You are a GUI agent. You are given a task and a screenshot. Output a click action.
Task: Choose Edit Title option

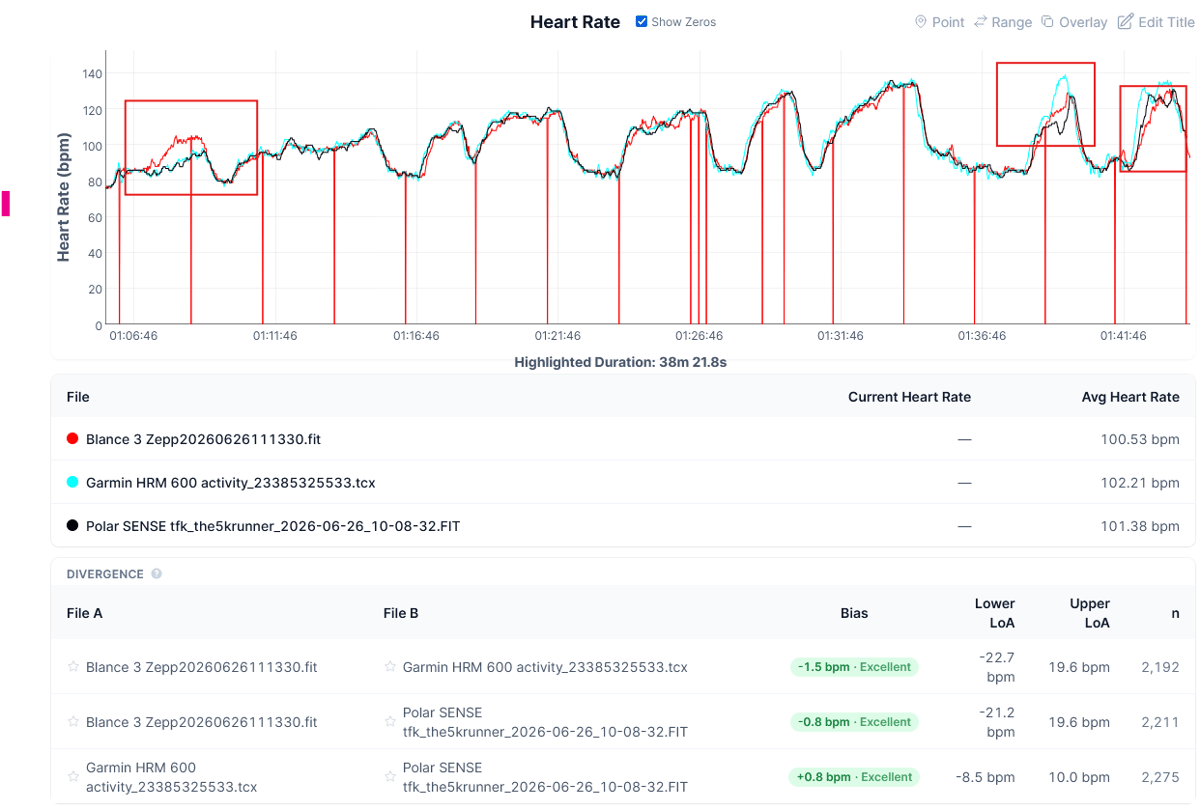(1166, 22)
